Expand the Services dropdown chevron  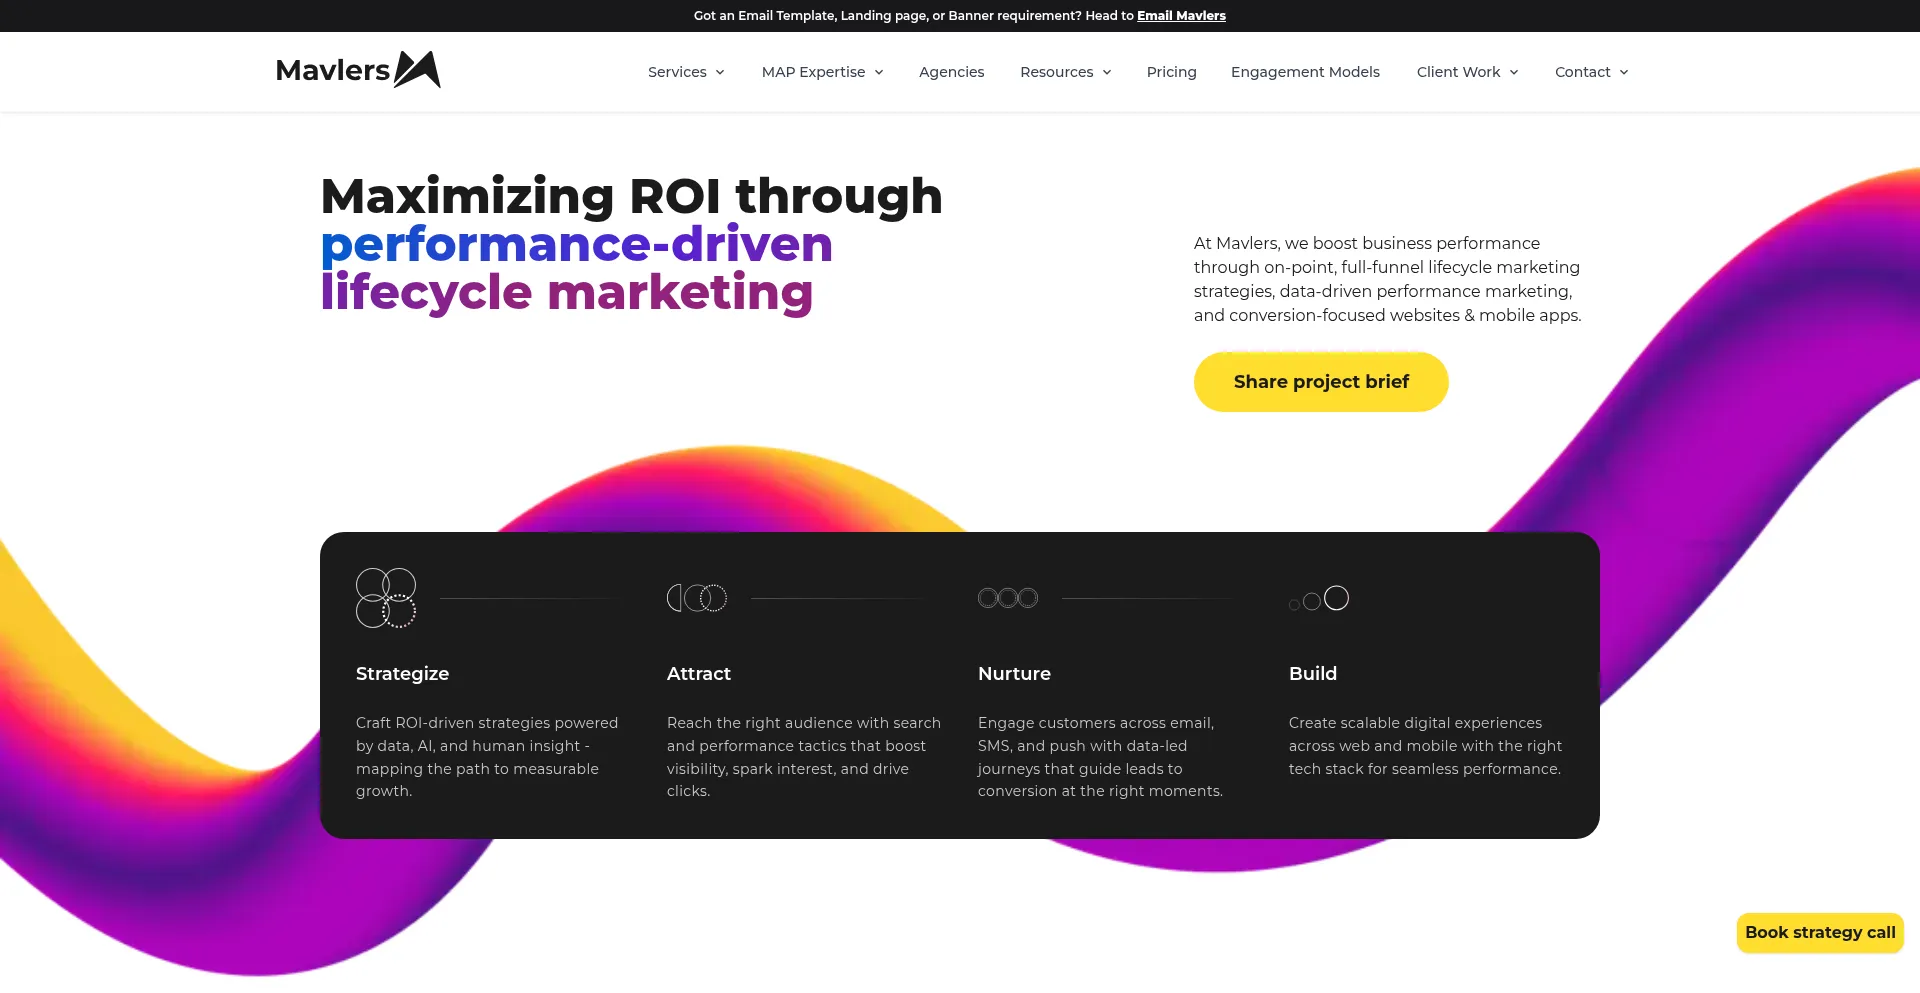coord(720,72)
